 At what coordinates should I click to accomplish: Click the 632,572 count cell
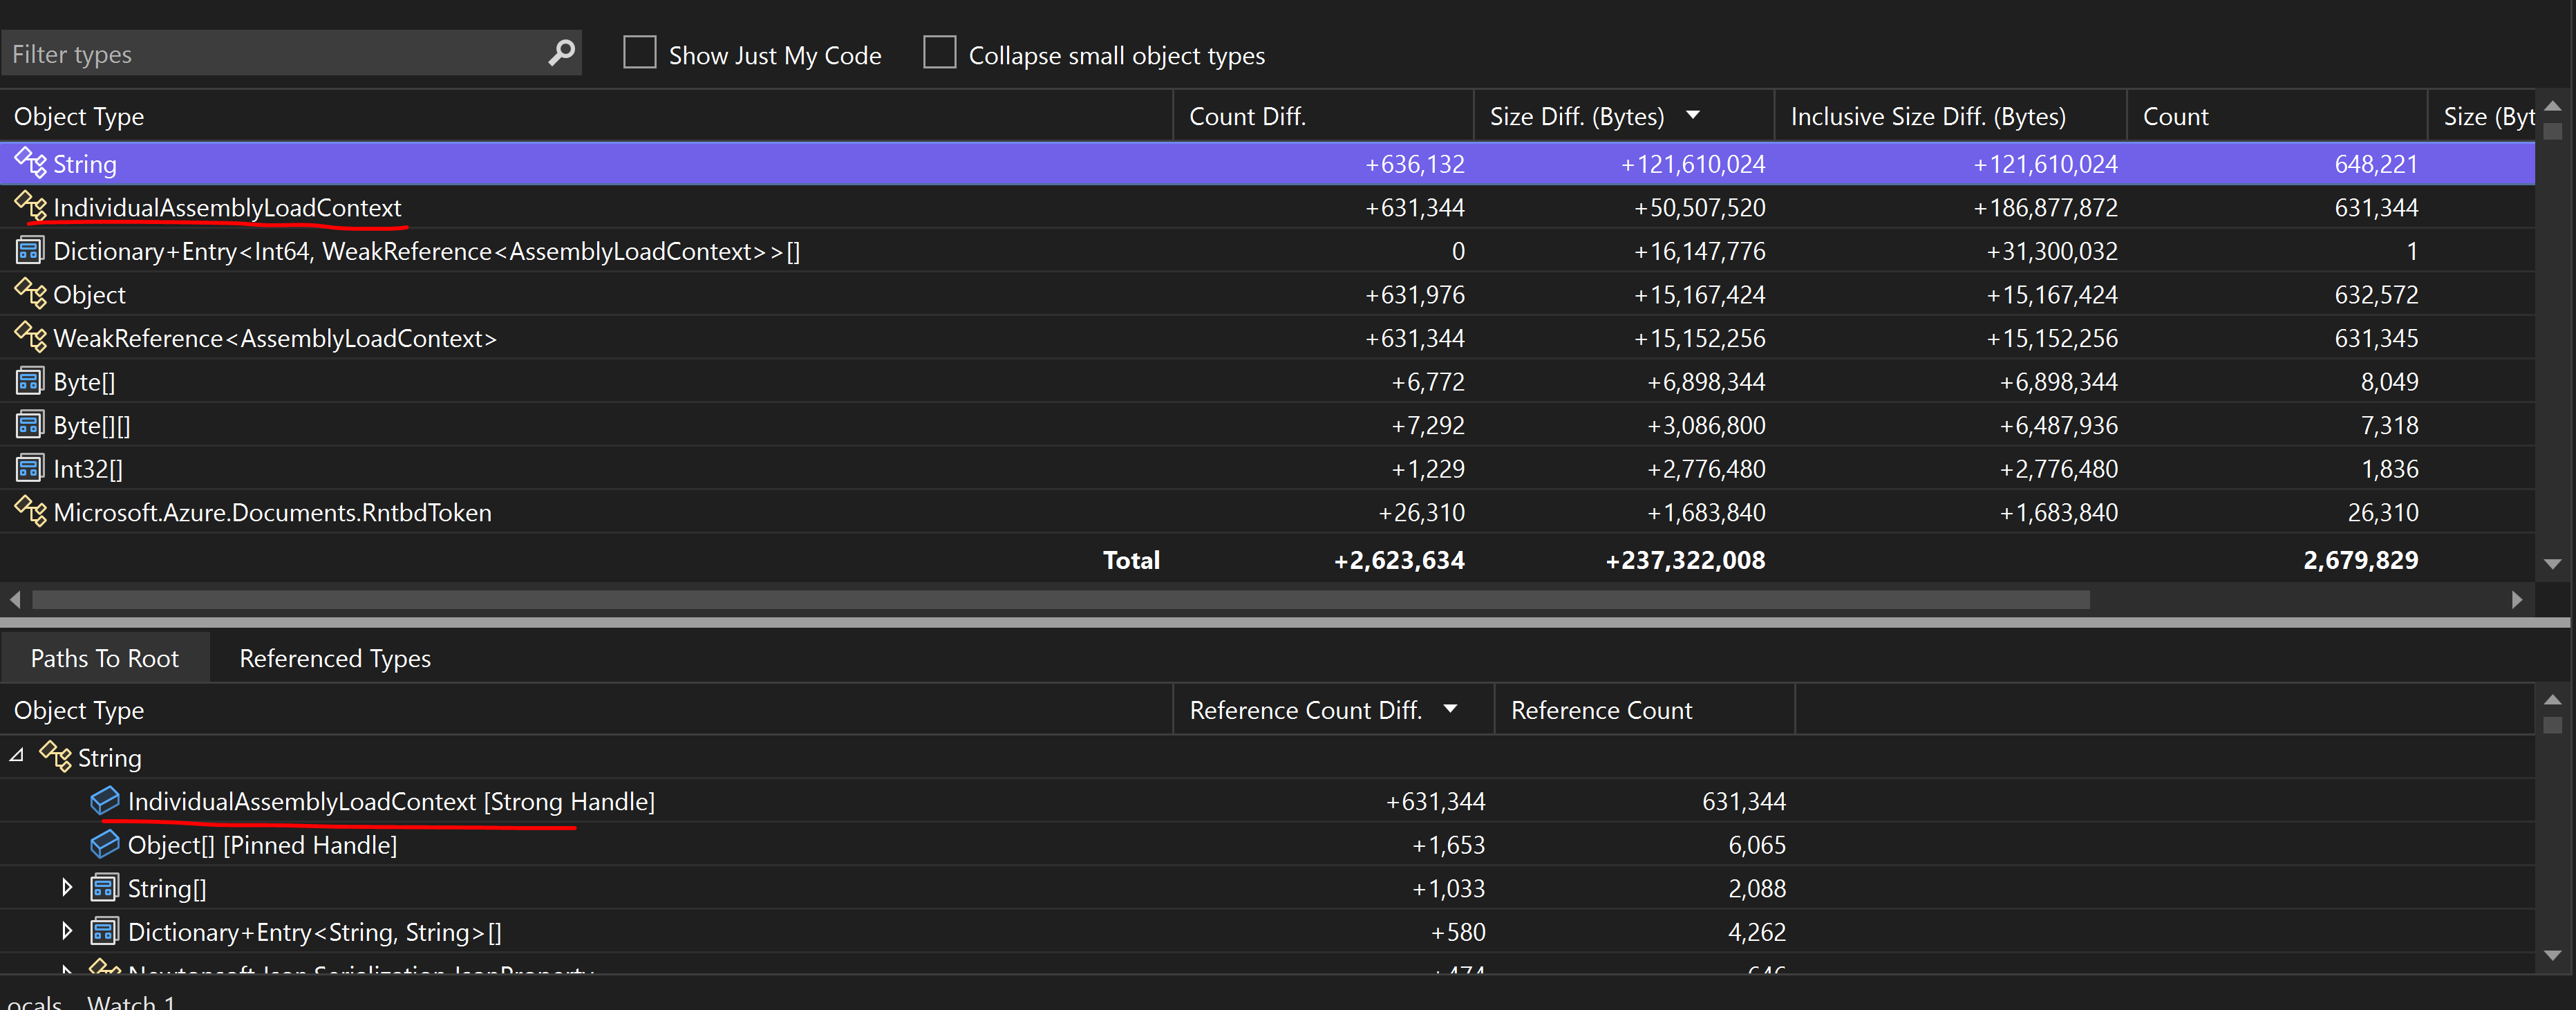2376,294
